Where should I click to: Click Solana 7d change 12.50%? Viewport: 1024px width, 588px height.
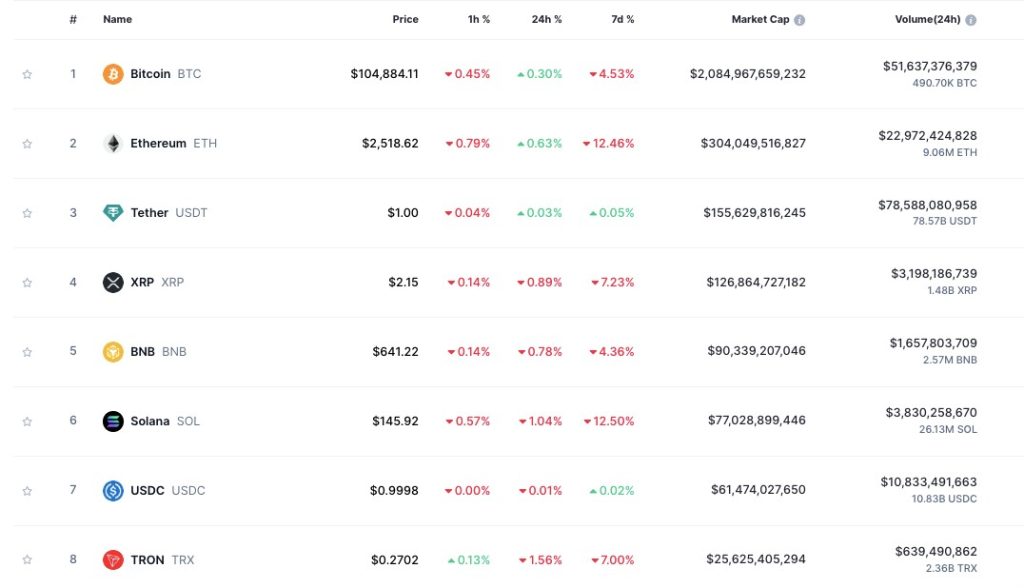click(x=609, y=421)
